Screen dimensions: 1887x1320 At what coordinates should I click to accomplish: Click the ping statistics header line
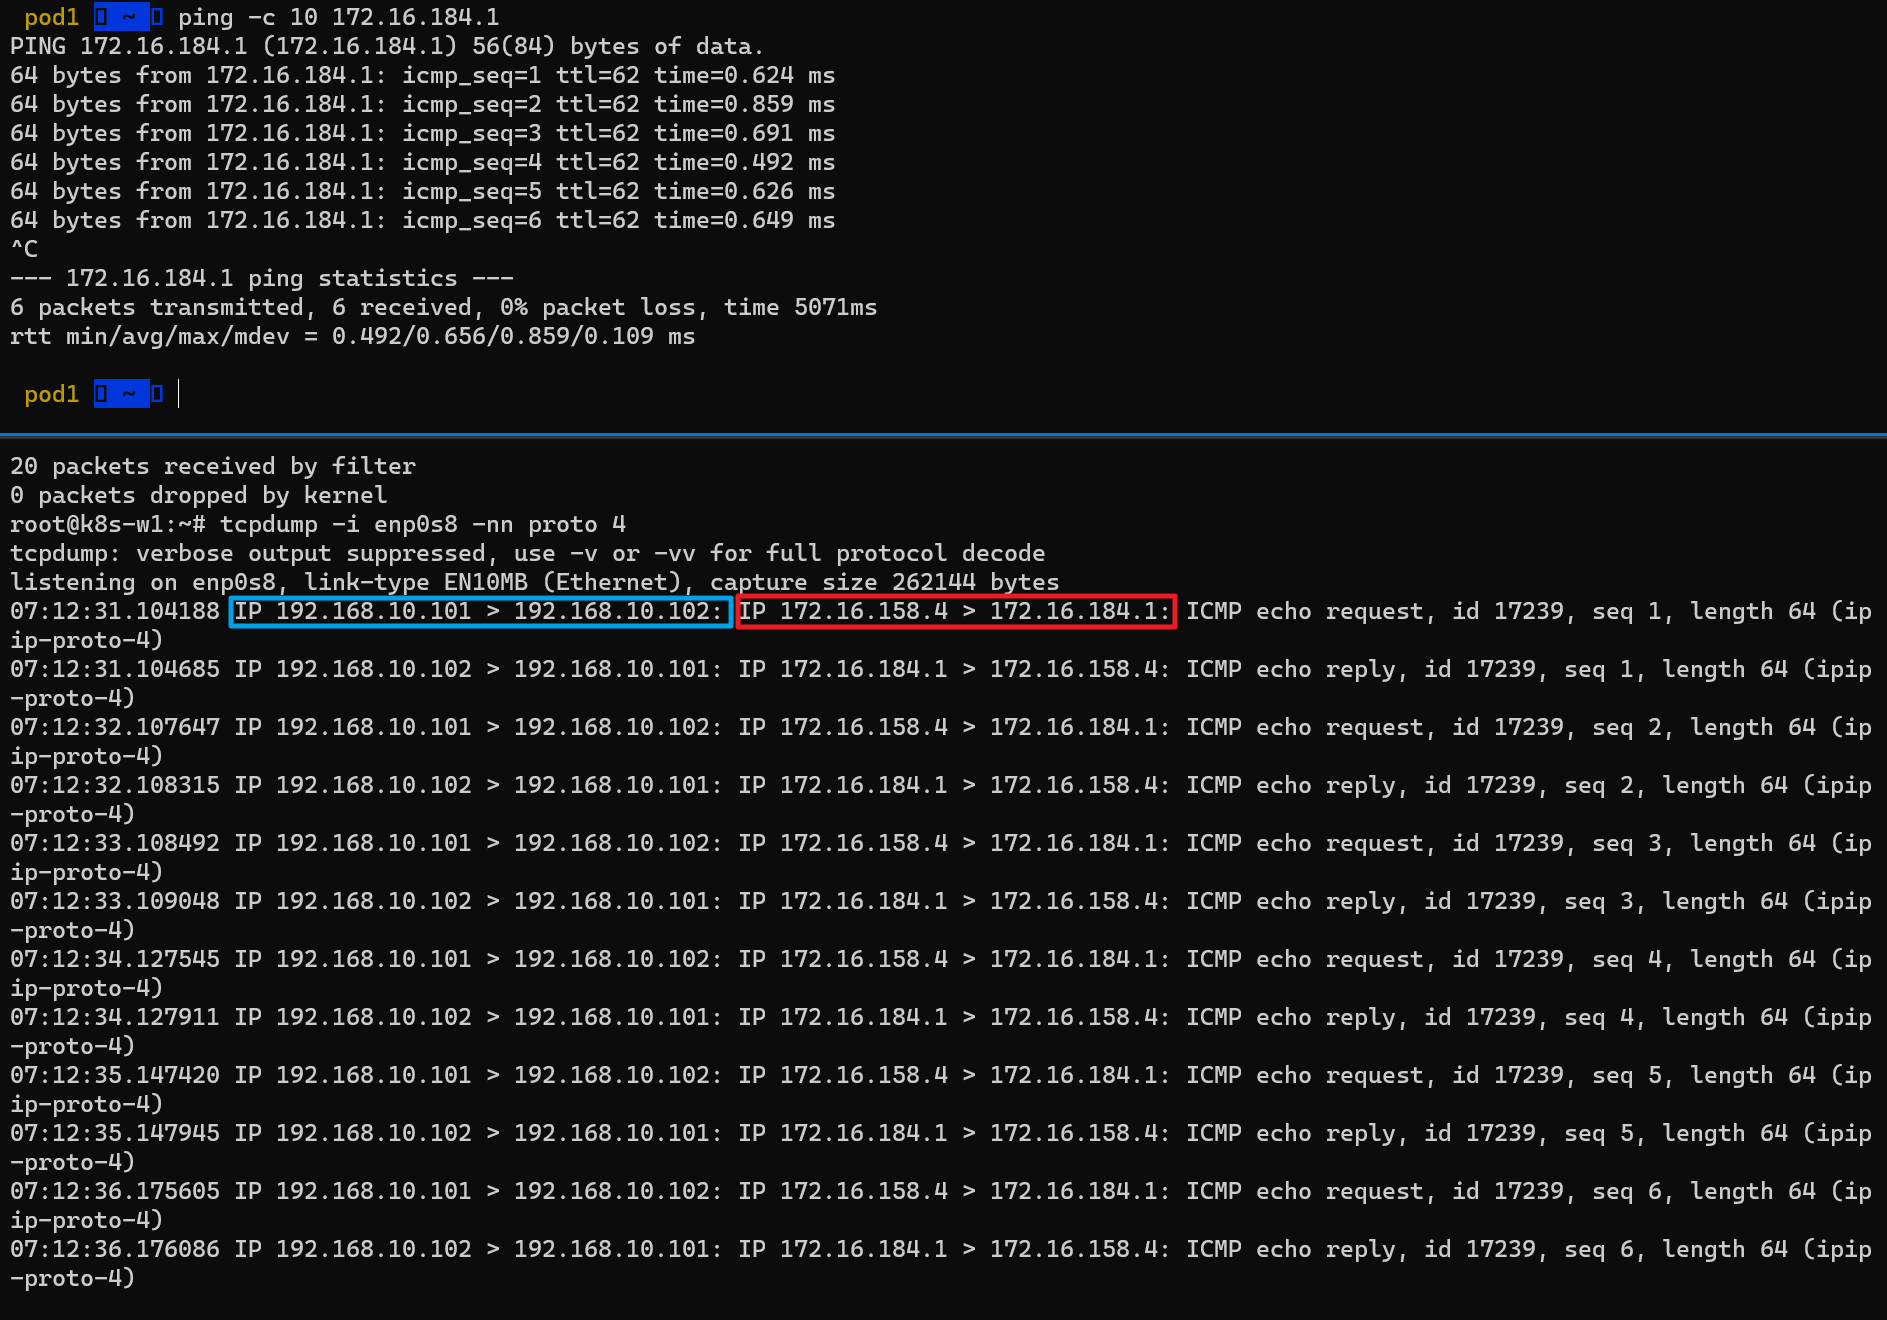[260, 277]
